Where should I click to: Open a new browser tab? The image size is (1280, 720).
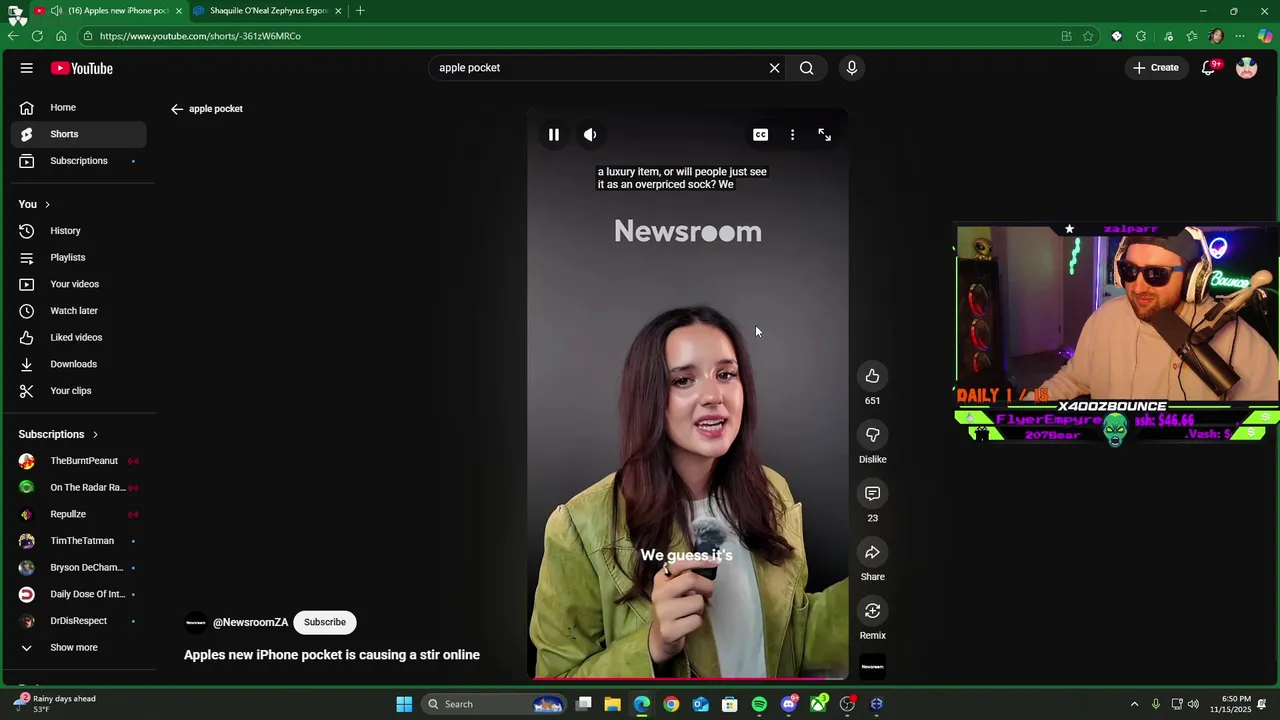coord(360,11)
